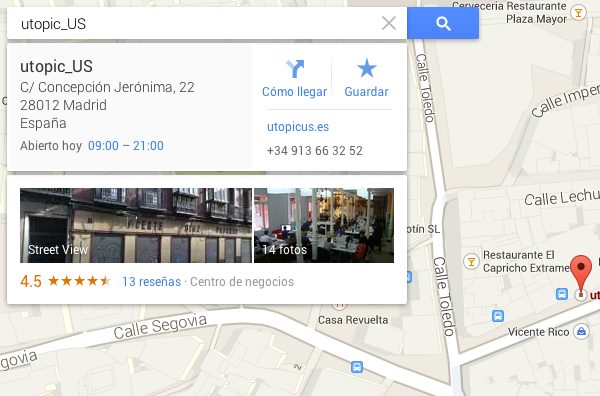Click the Abierto hoy text

click(x=51, y=145)
